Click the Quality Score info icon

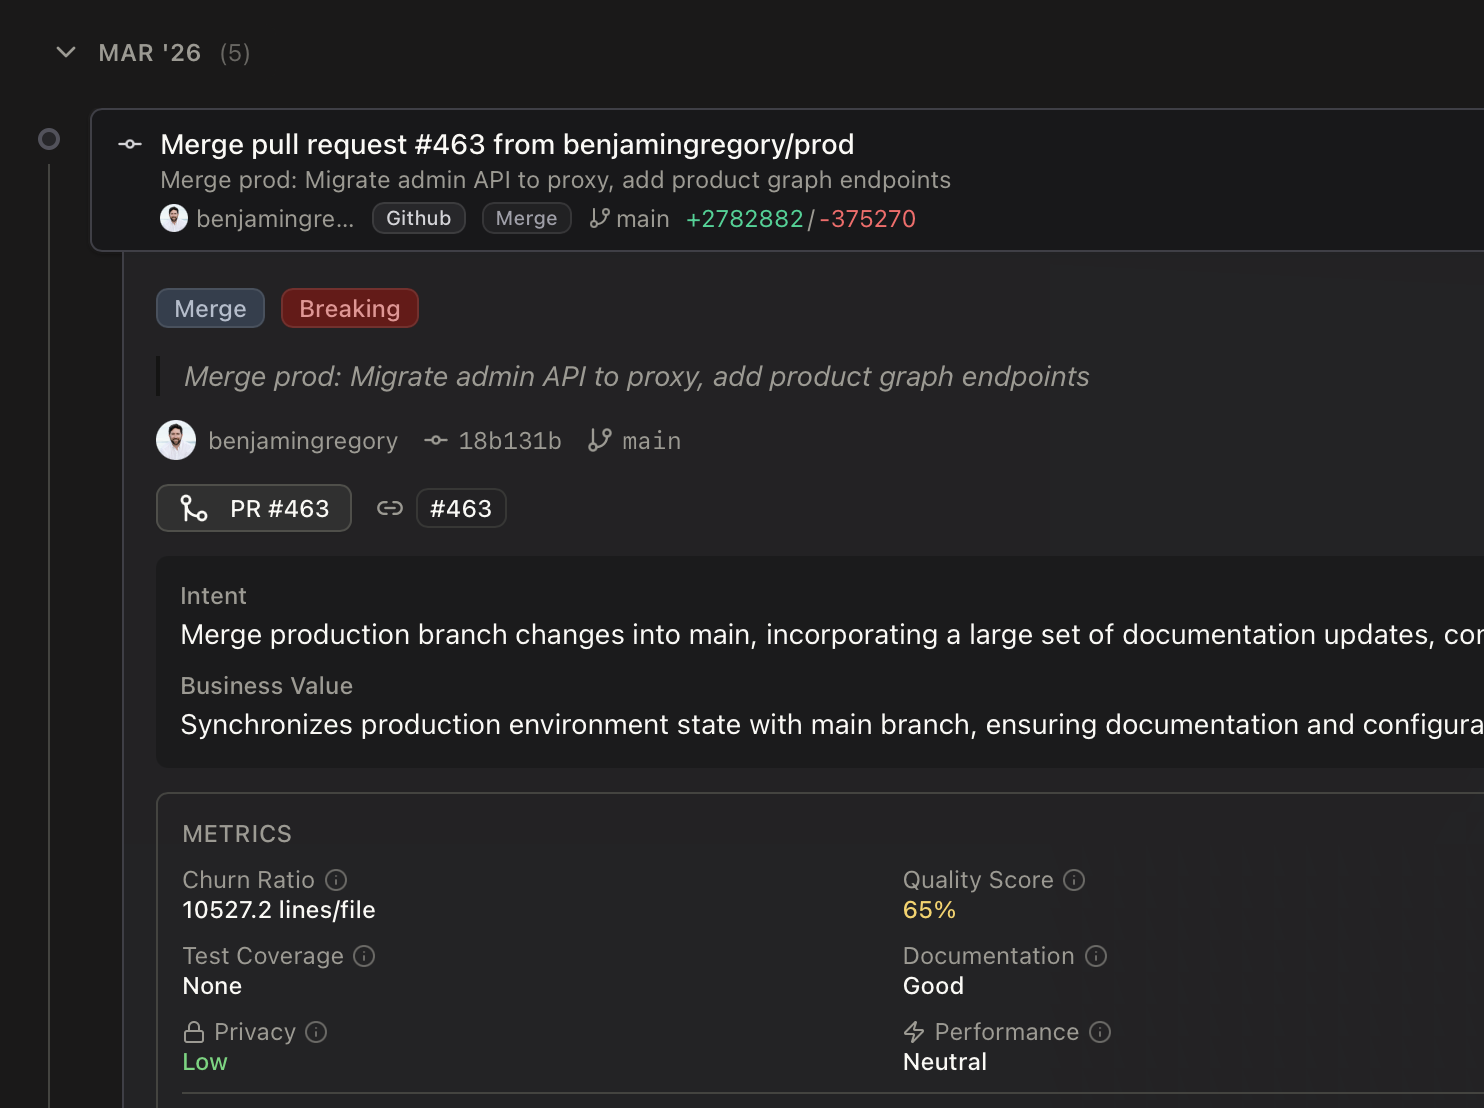1074,880
